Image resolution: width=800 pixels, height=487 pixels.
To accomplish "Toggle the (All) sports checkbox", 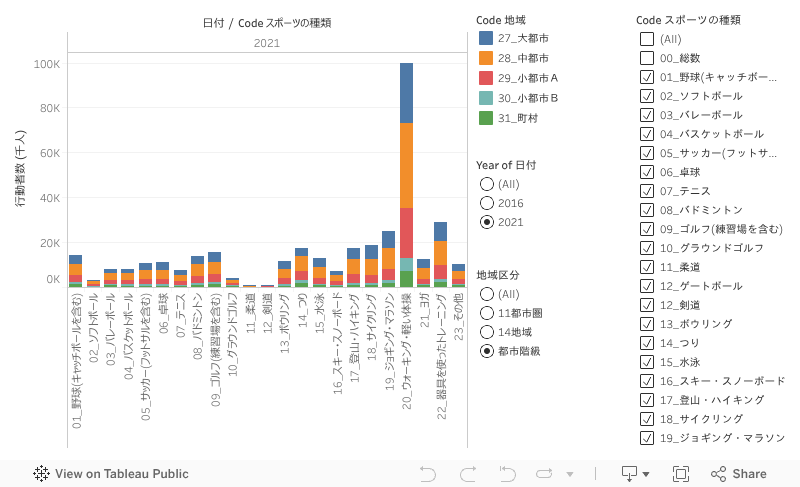I will click(x=646, y=39).
